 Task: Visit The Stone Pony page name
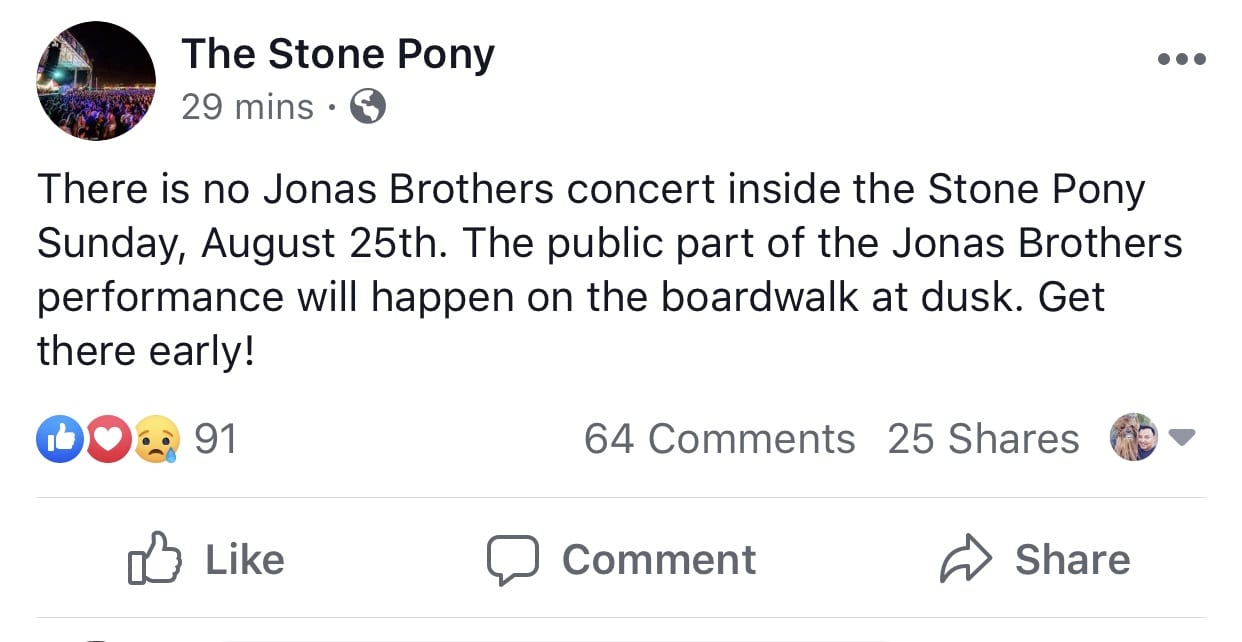(x=338, y=55)
